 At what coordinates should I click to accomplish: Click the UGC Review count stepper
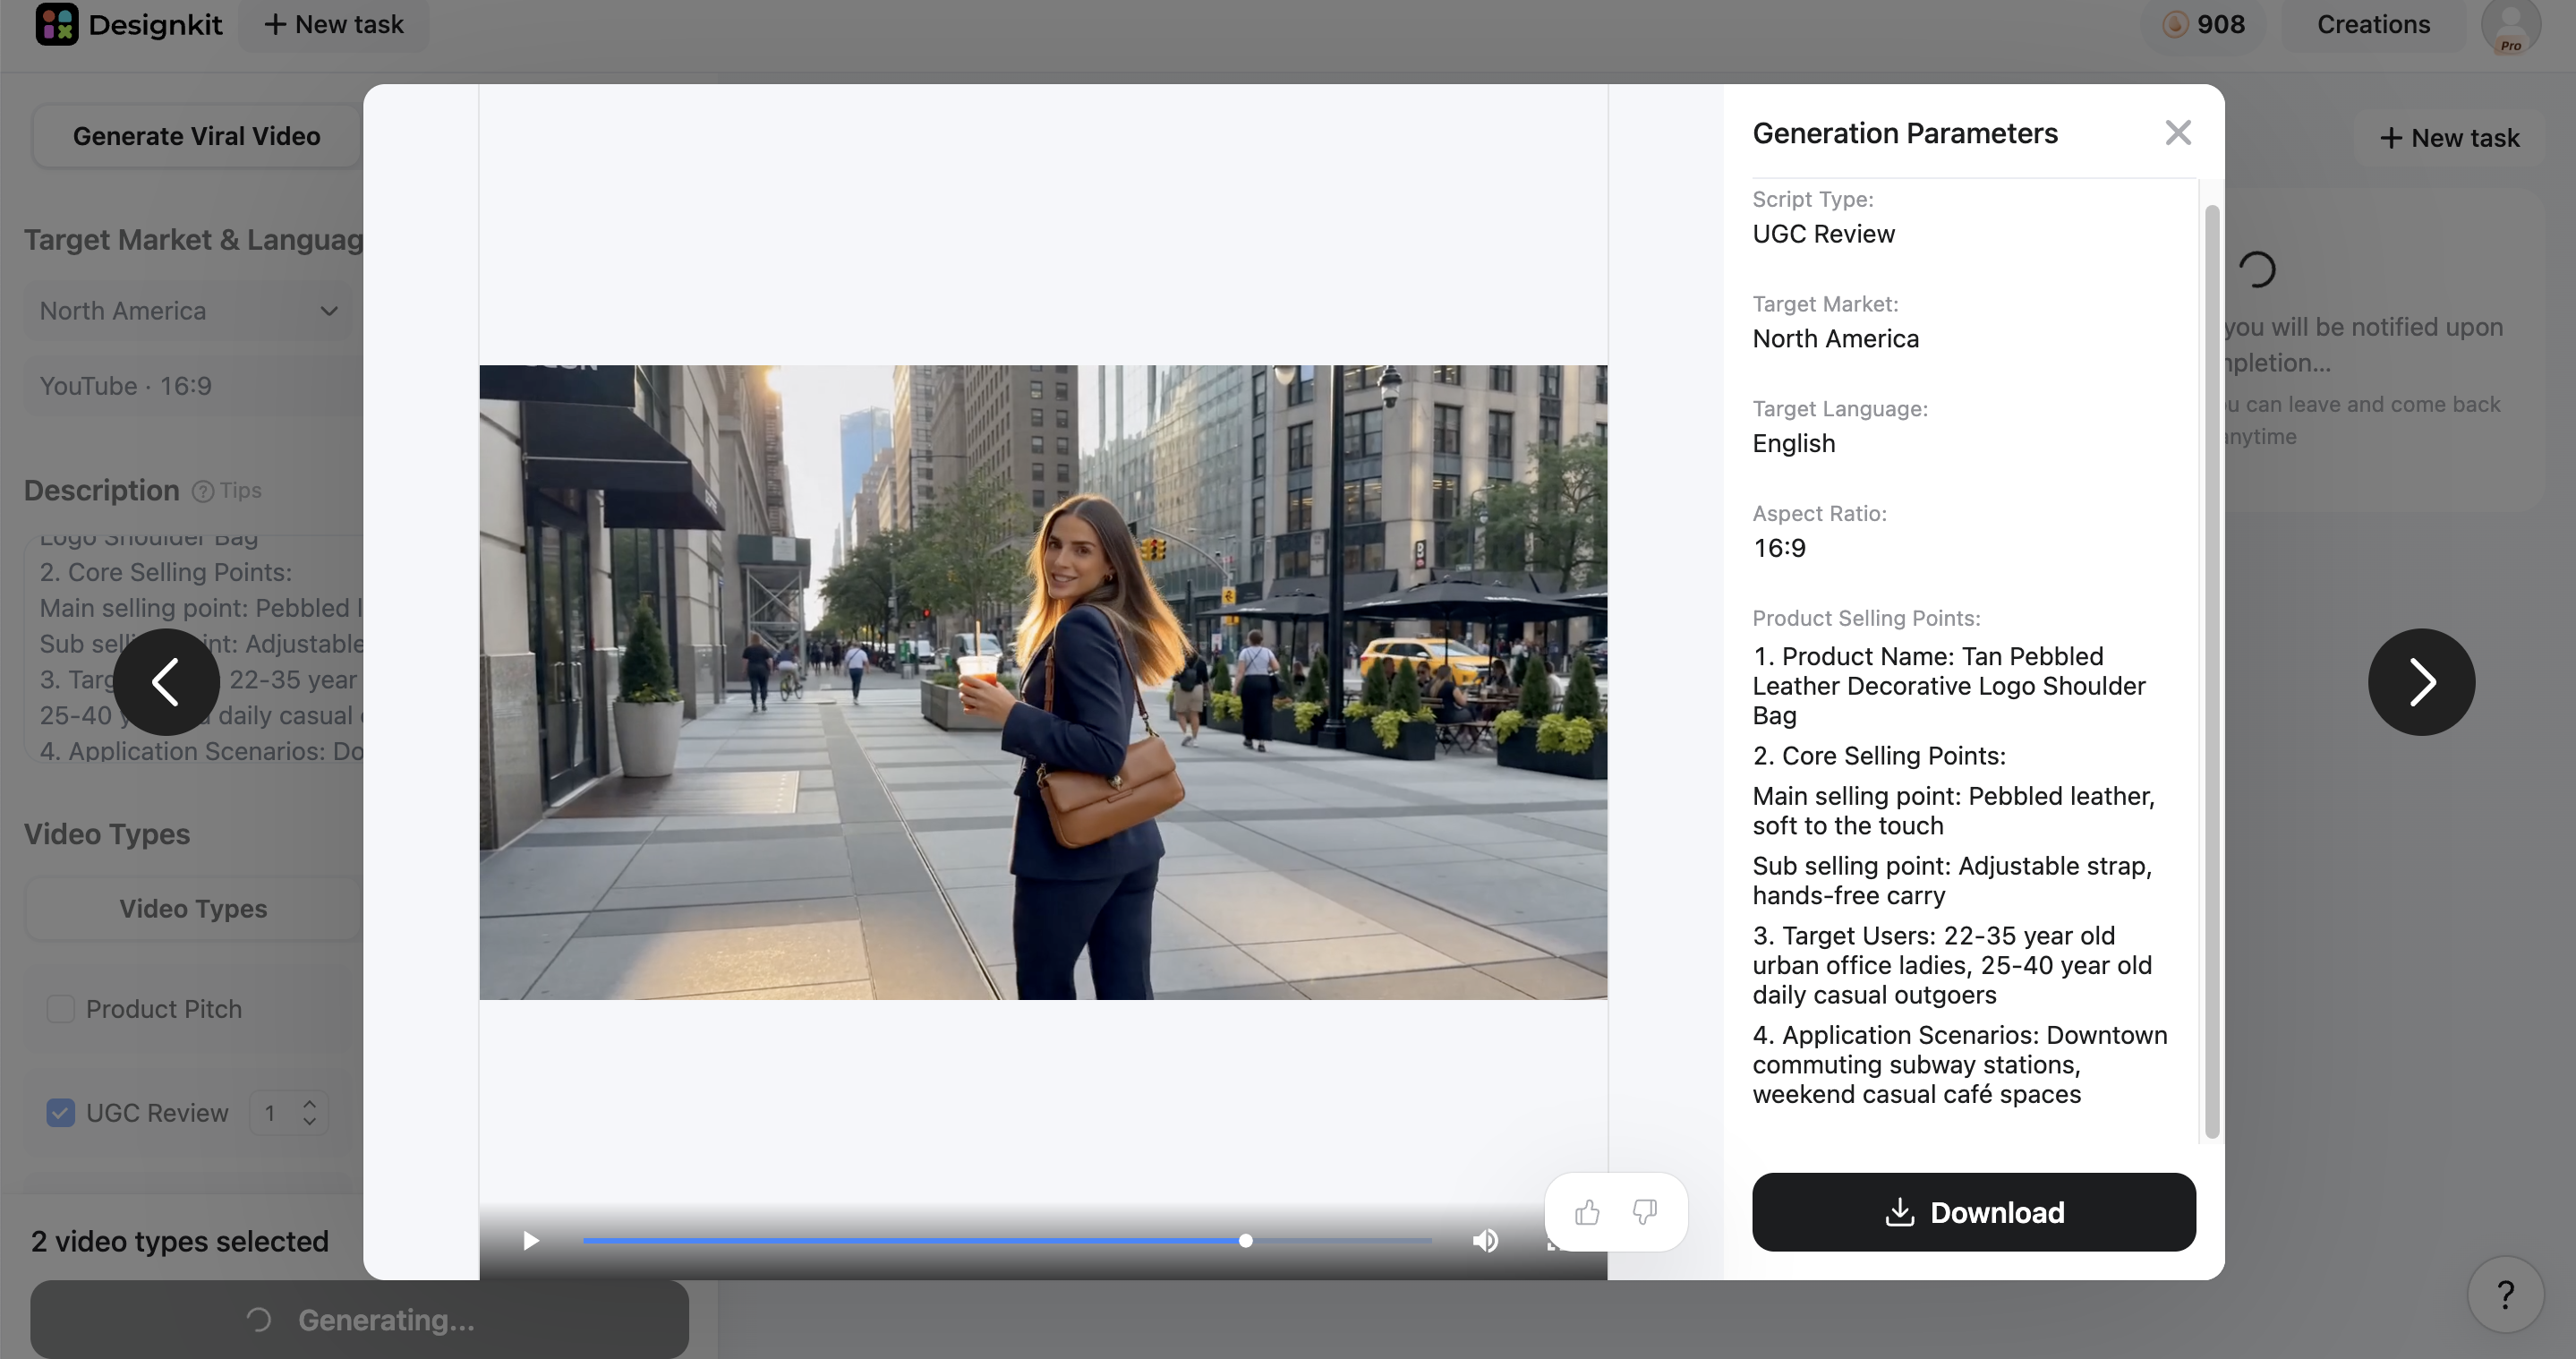point(289,1112)
